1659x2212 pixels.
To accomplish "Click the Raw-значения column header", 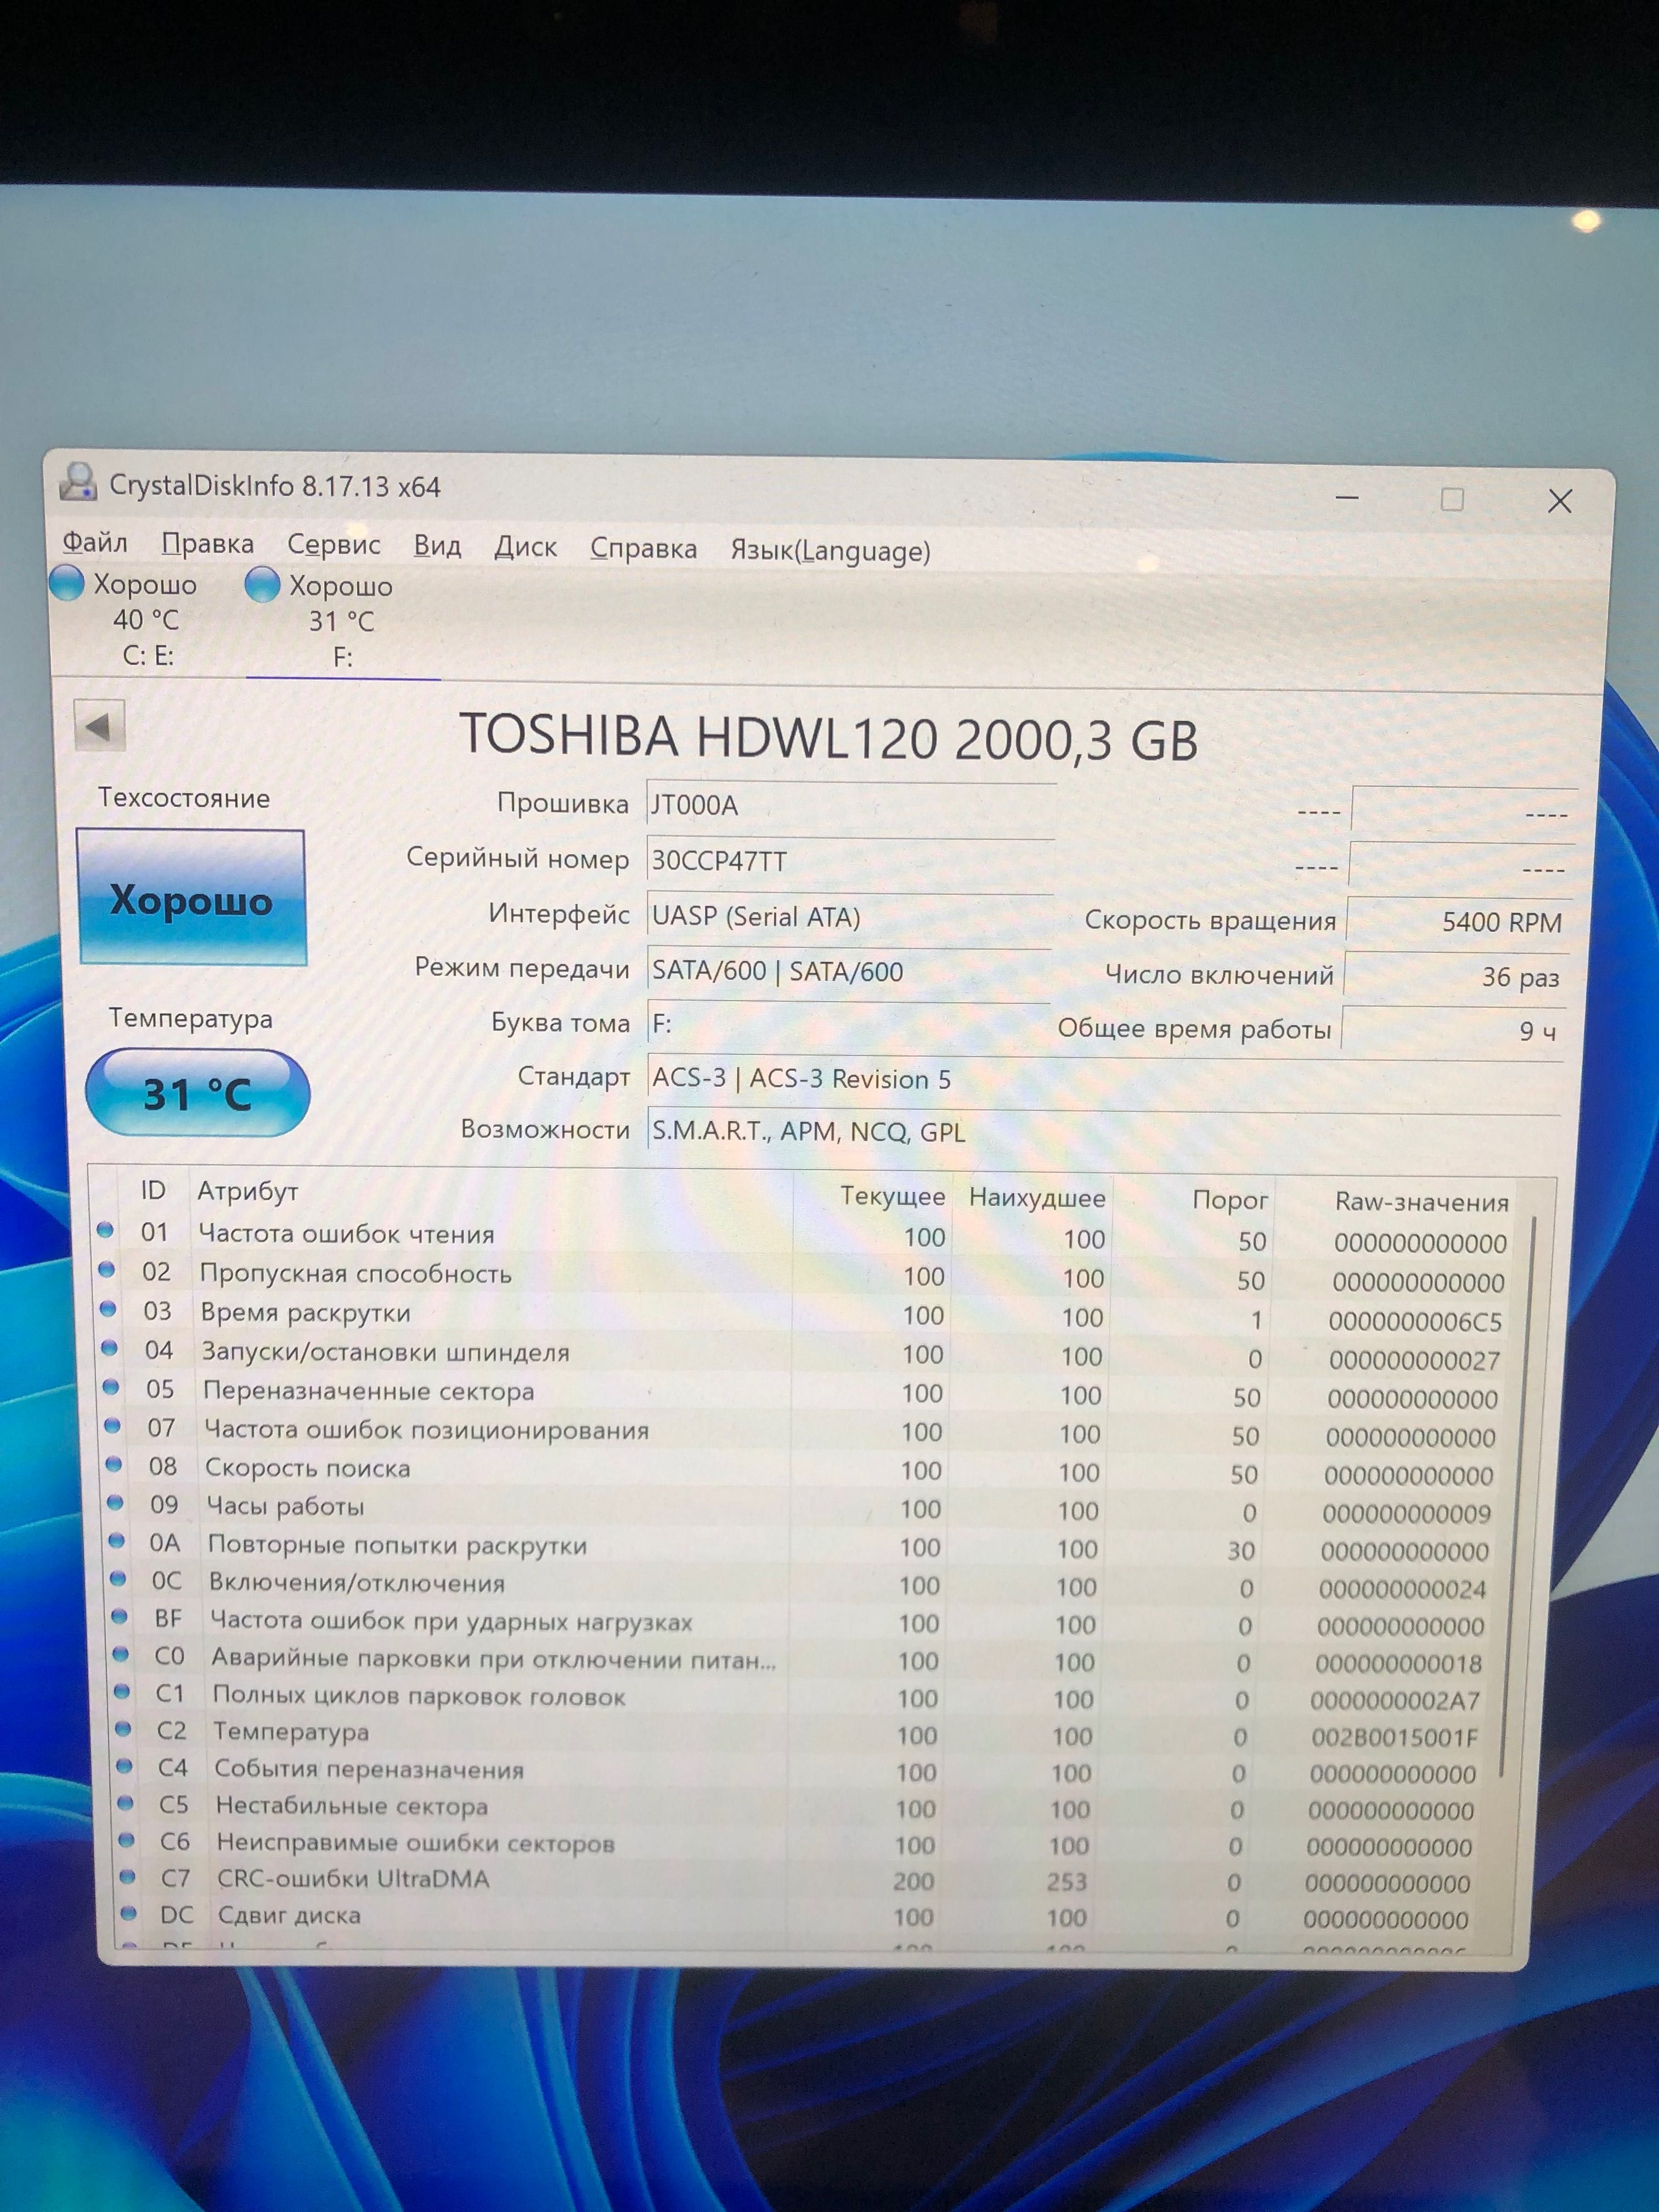I will (1421, 1201).
